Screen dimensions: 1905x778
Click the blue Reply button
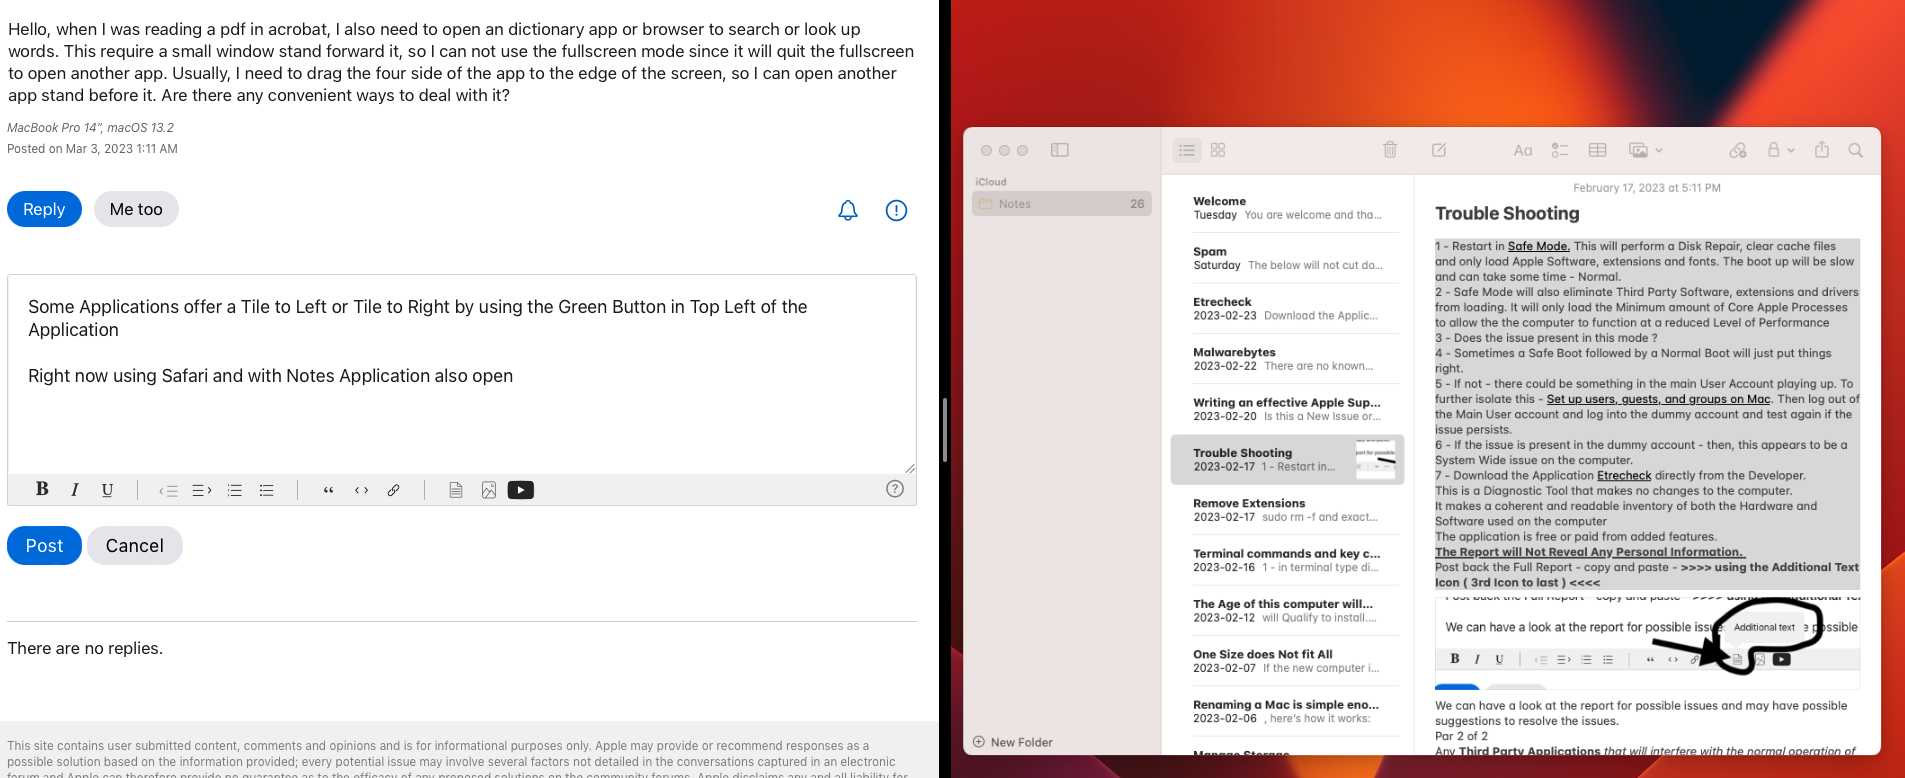coord(44,209)
